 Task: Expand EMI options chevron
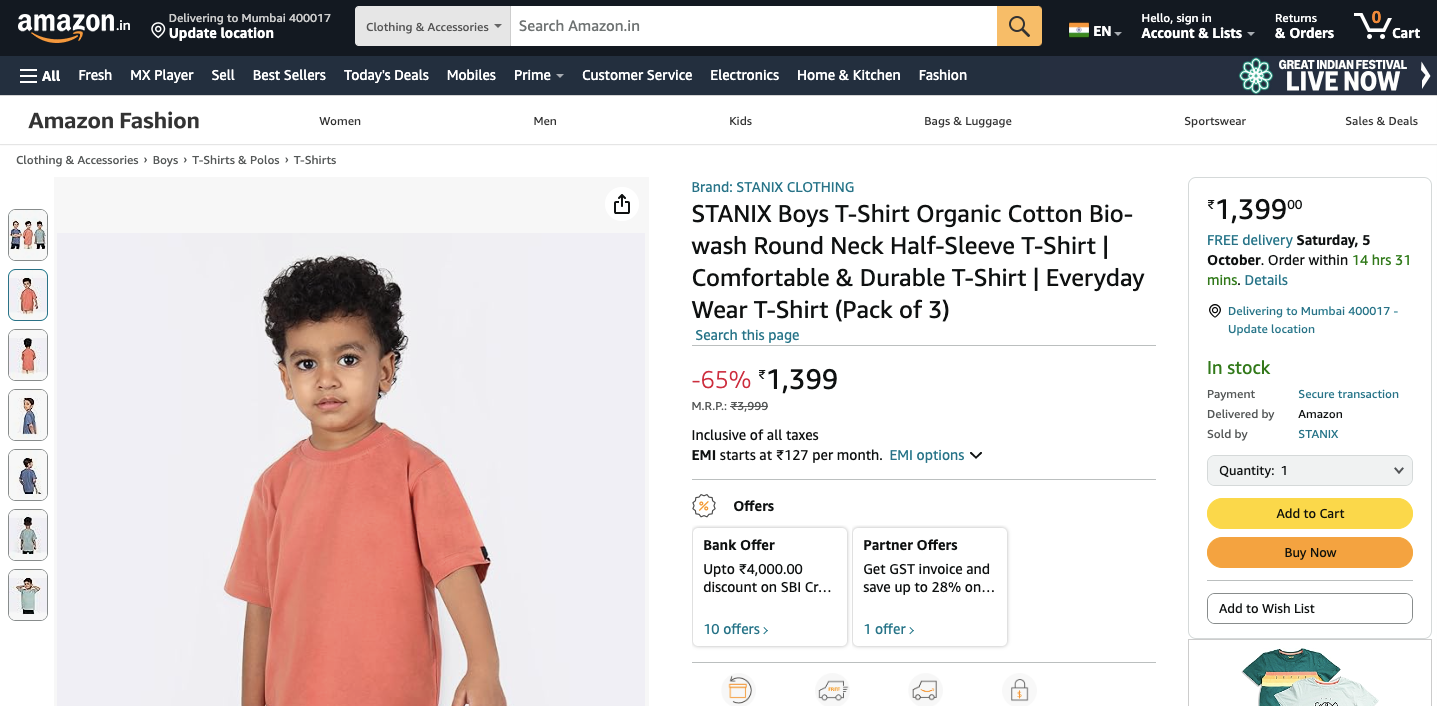pyautogui.click(x=976, y=455)
